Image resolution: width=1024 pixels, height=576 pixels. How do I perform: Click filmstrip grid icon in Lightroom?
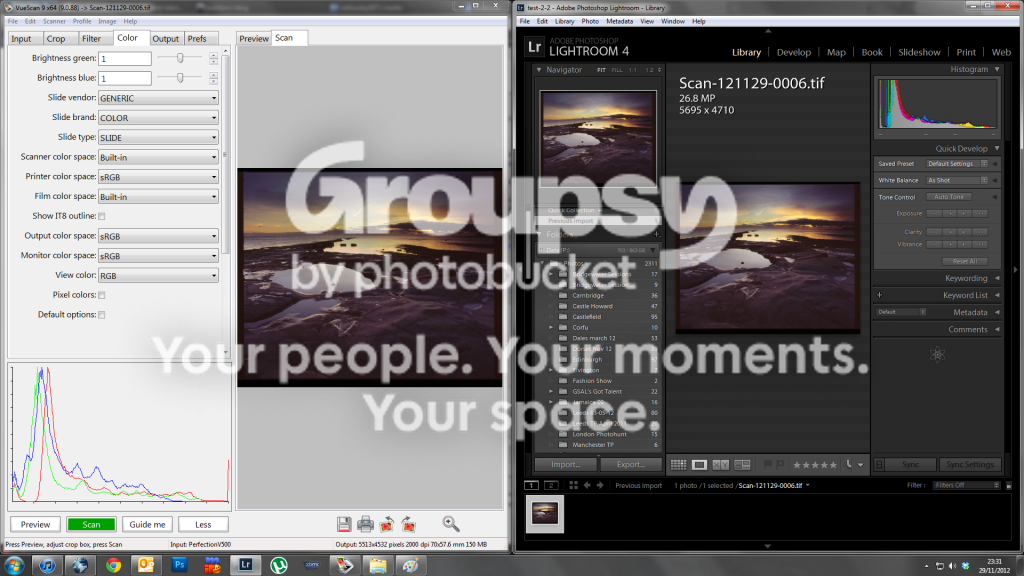[x=573, y=485]
